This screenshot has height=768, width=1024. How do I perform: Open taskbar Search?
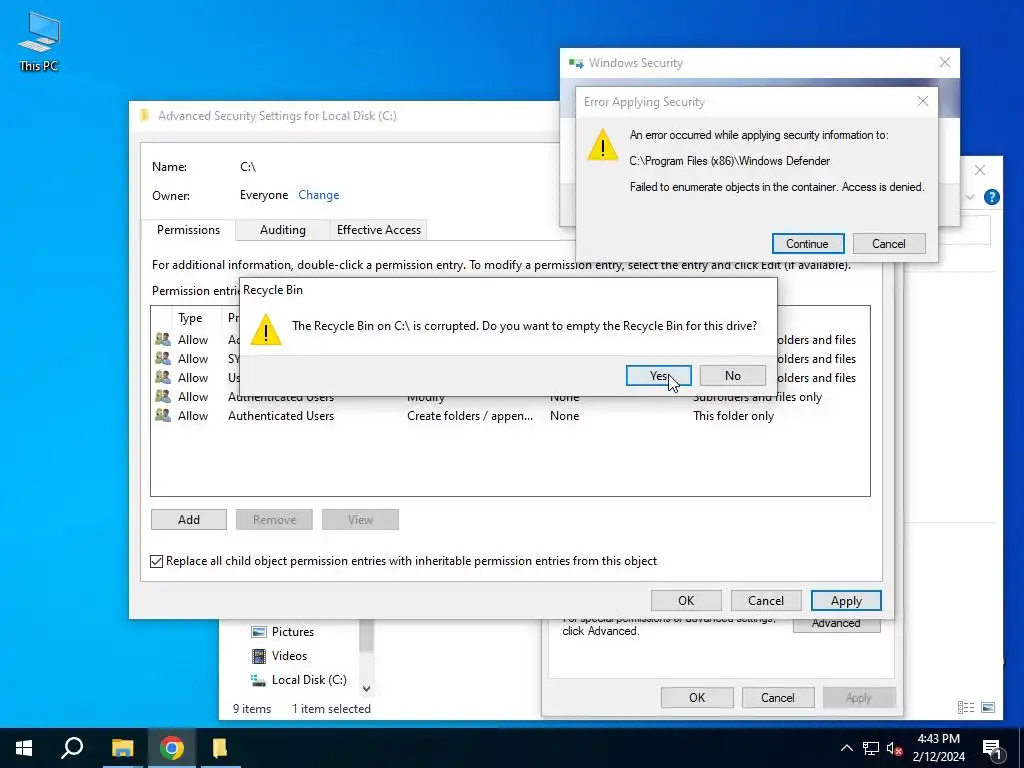72,748
